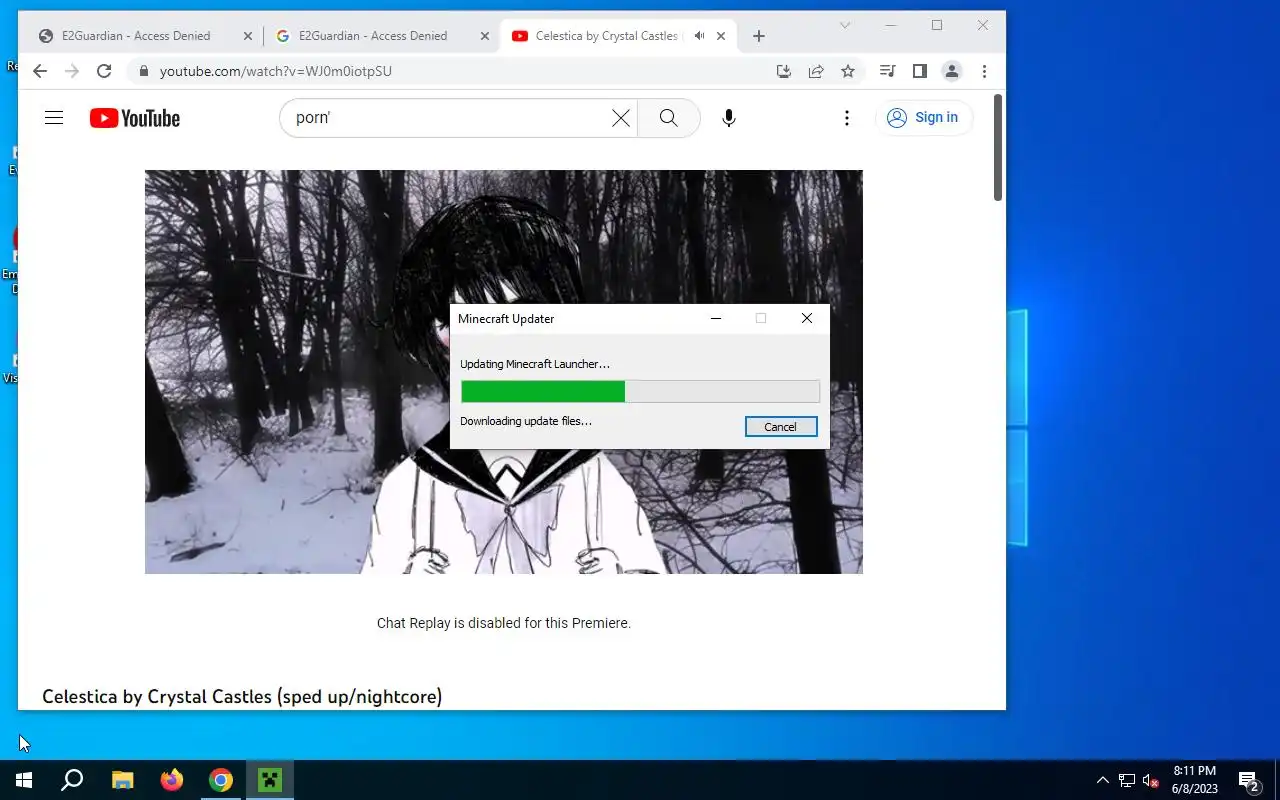Viewport: 1280px width, 800px height.
Task: Click the video title Celestica by Crystal Castles
Action: coord(242,696)
